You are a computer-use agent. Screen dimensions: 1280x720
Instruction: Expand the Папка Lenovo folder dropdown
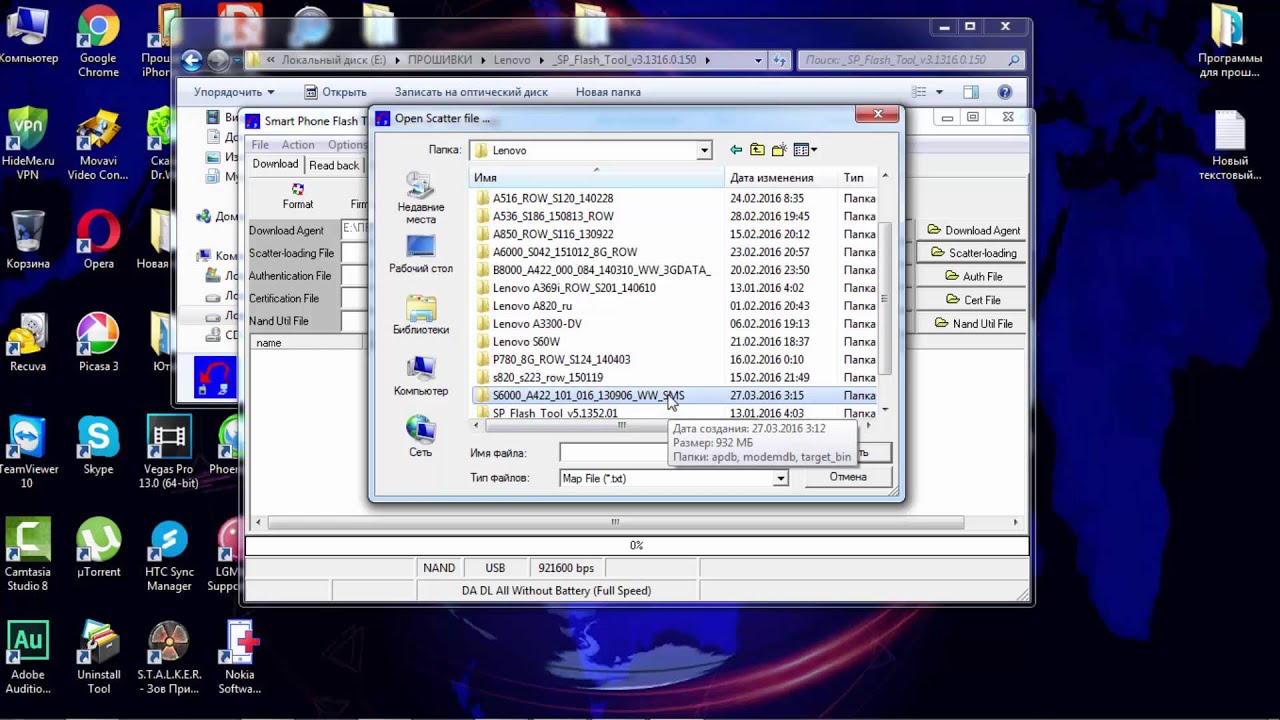point(704,150)
